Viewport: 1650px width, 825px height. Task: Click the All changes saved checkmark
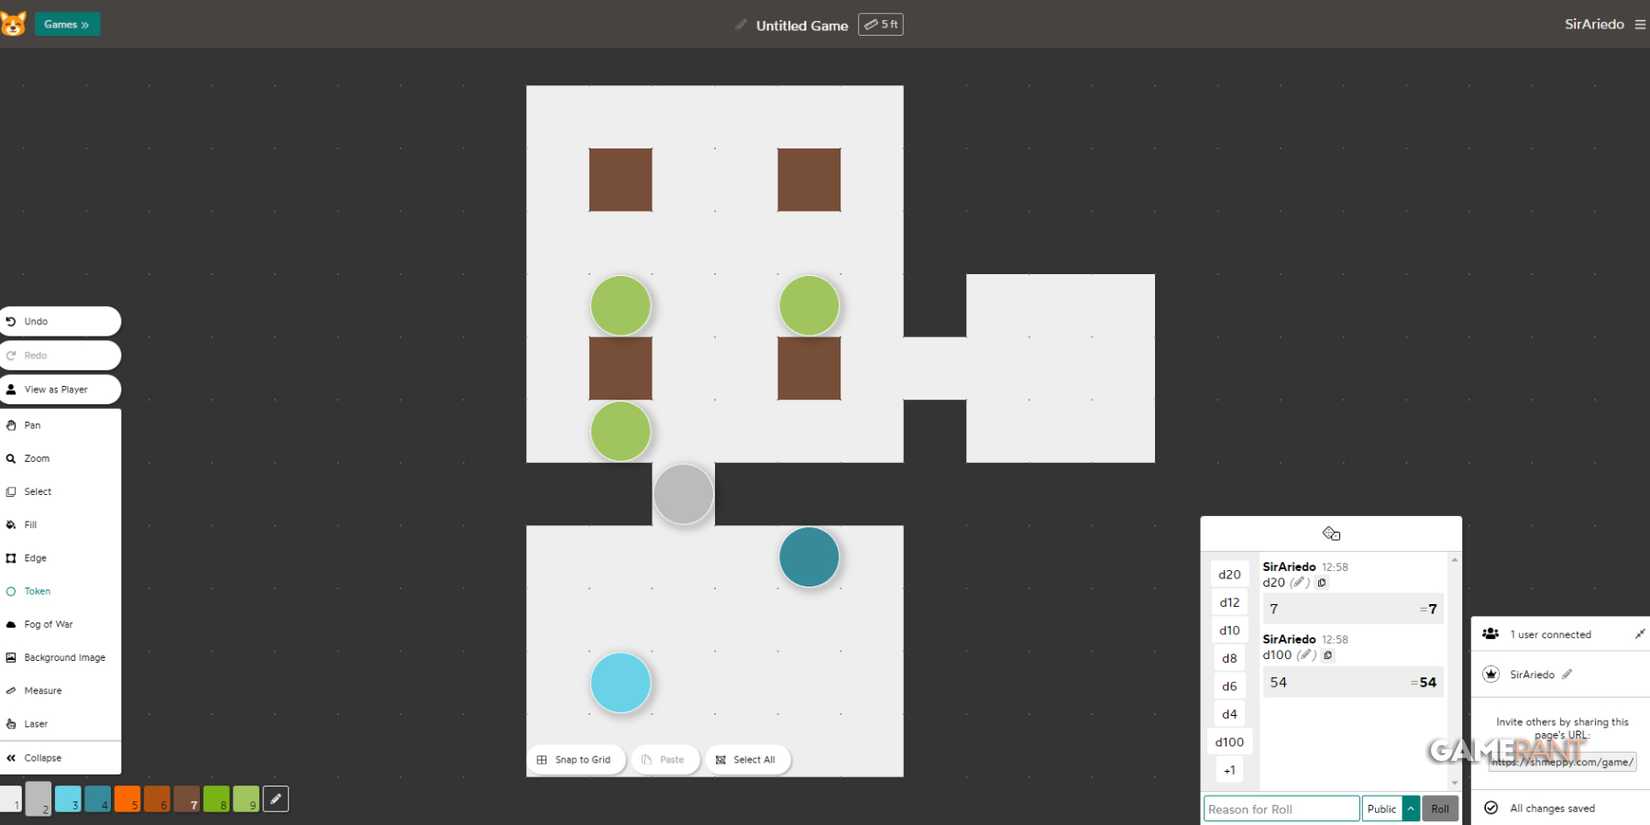pos(1491,808)
